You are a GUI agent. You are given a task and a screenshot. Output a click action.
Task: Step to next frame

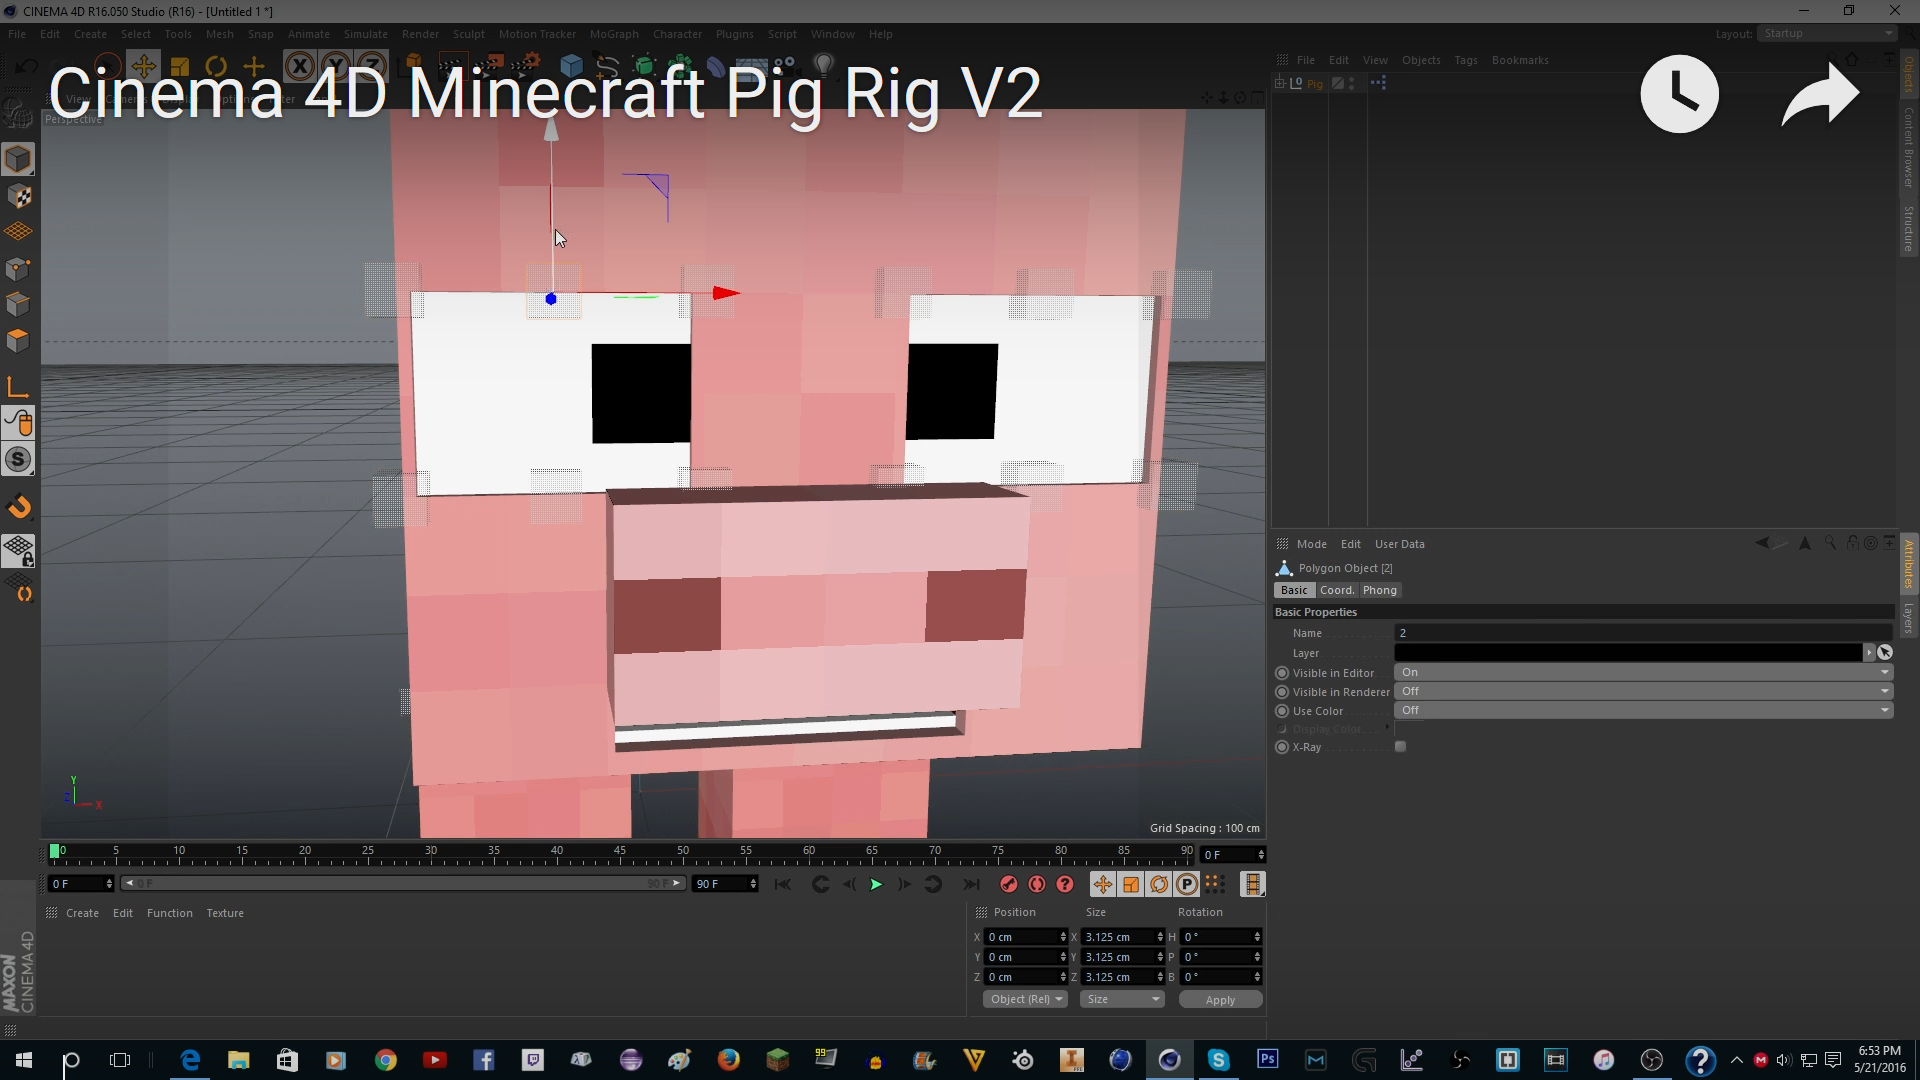(904, 884)
